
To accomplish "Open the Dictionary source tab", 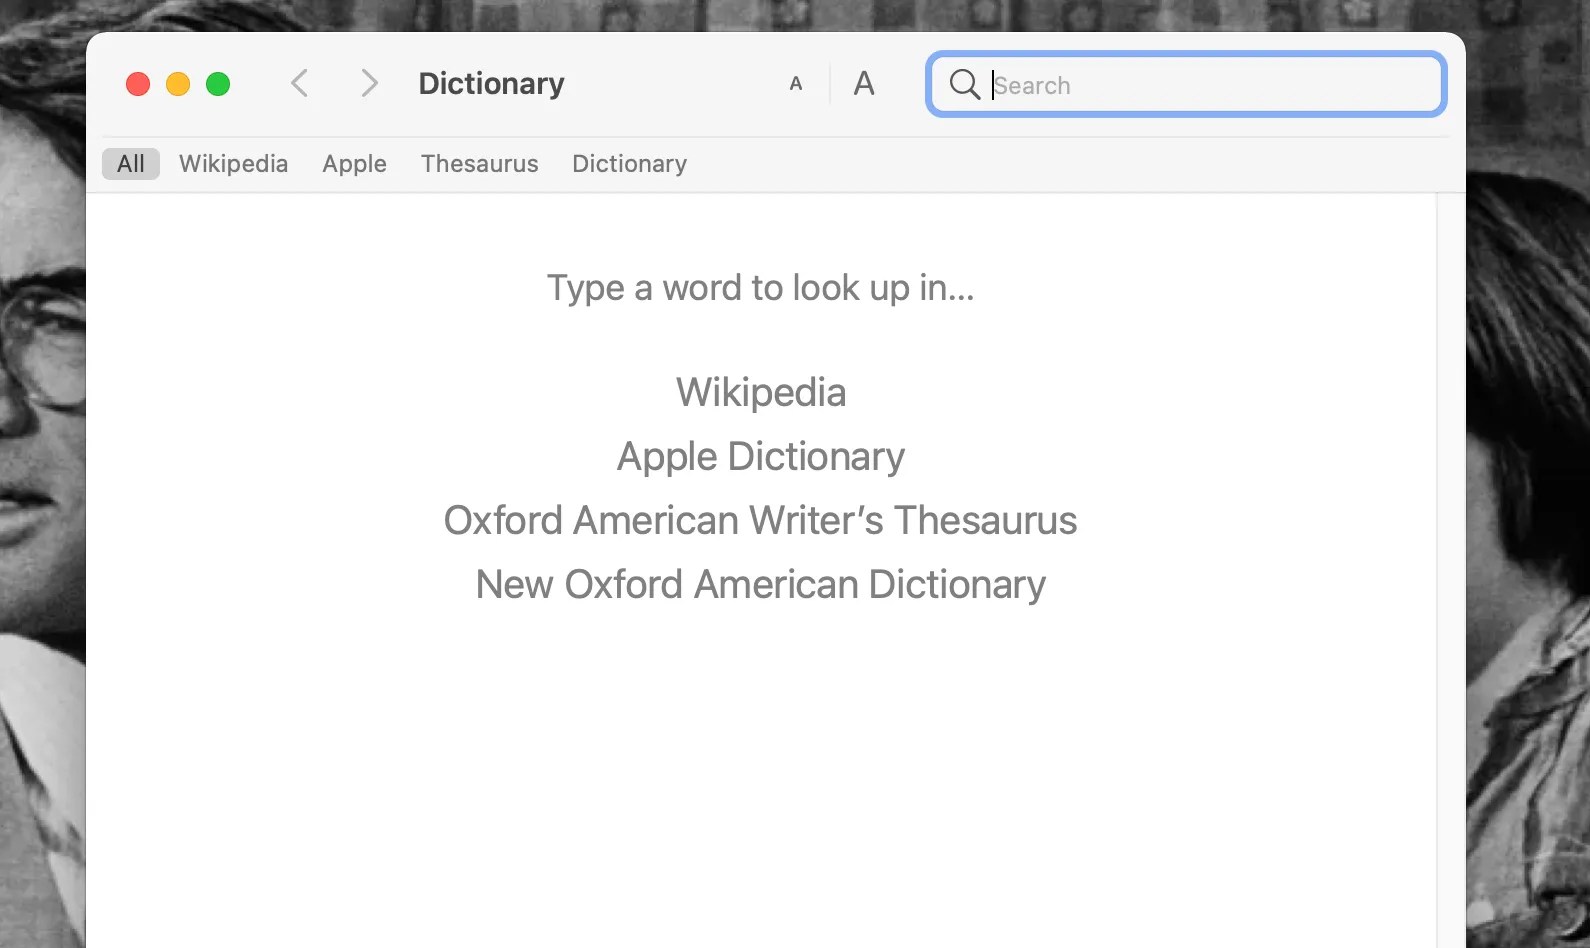I will (x=629, y=164).
